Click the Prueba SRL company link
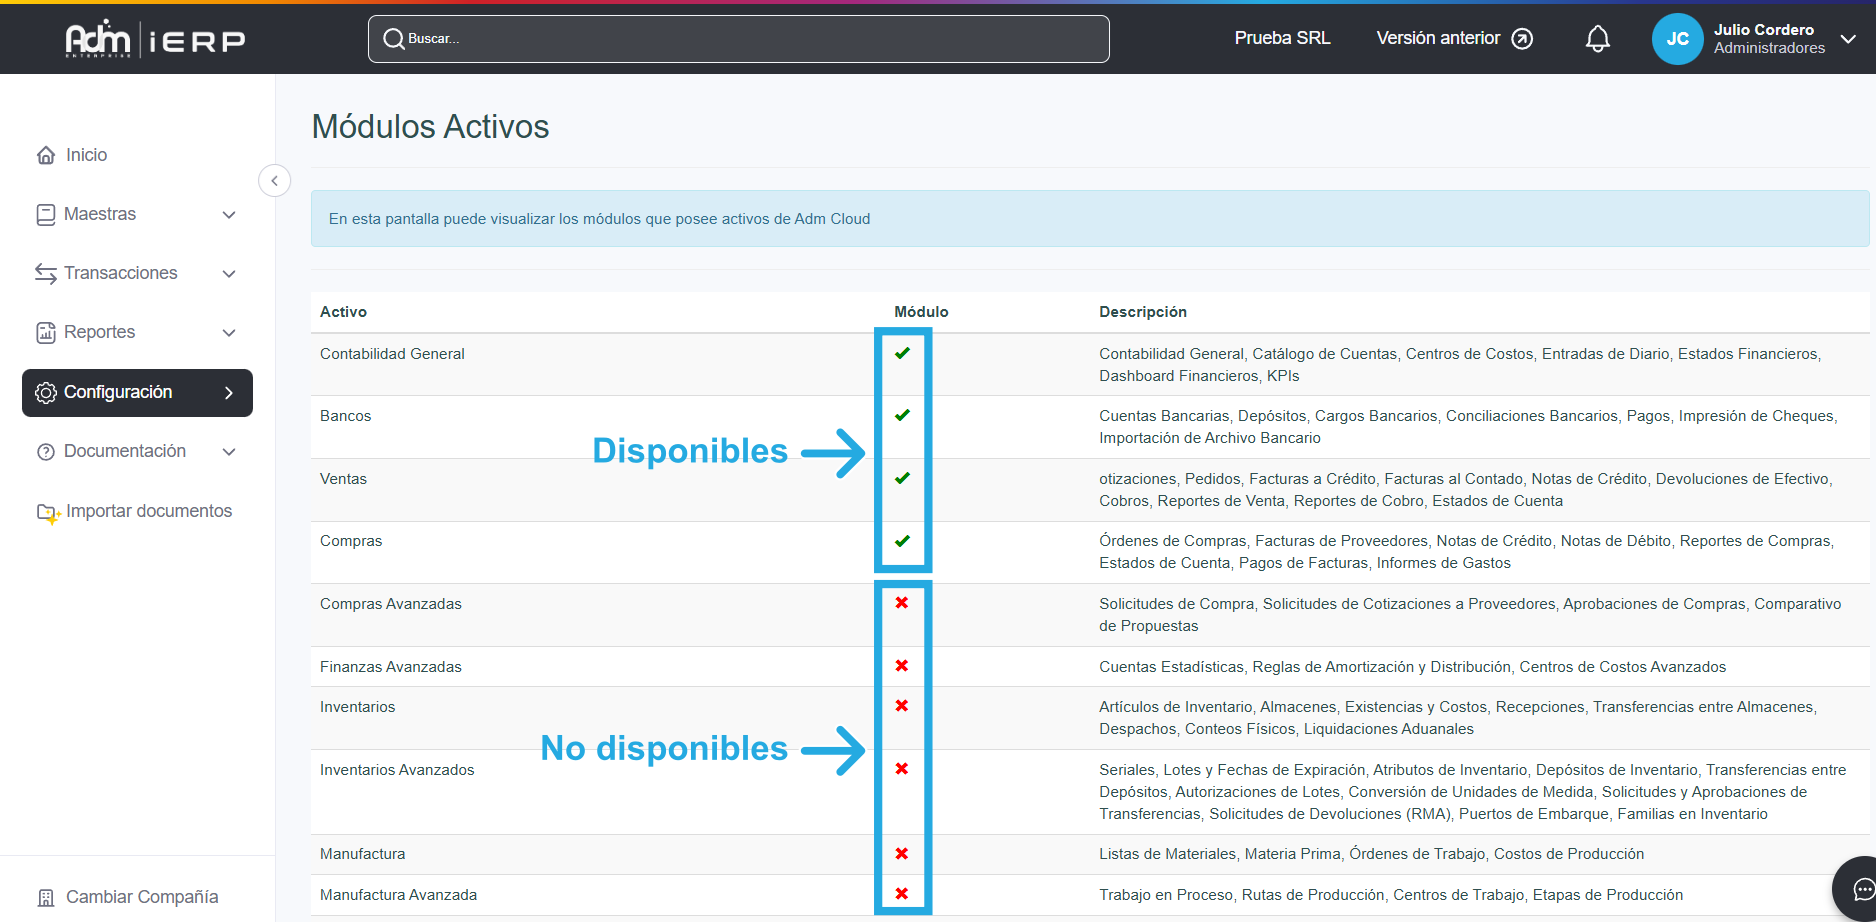The width and height of the screenshot is (1876, 922). click(x=1282, y=38)
